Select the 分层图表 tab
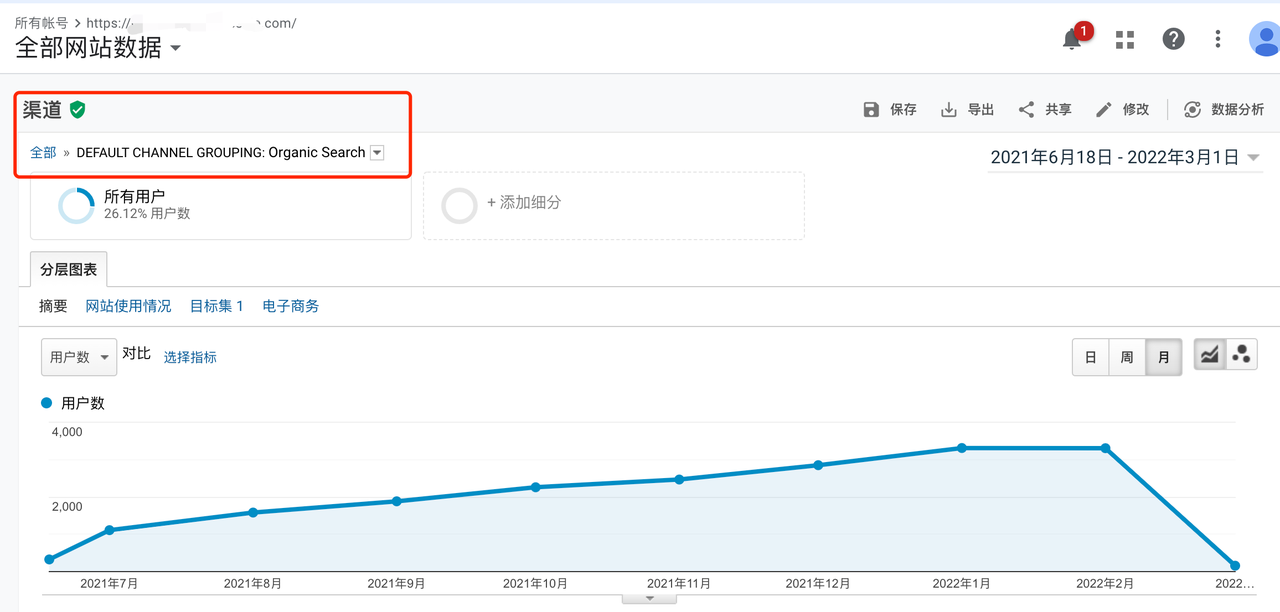Screen dimensions: 1280x612 [x=69, y=270]
